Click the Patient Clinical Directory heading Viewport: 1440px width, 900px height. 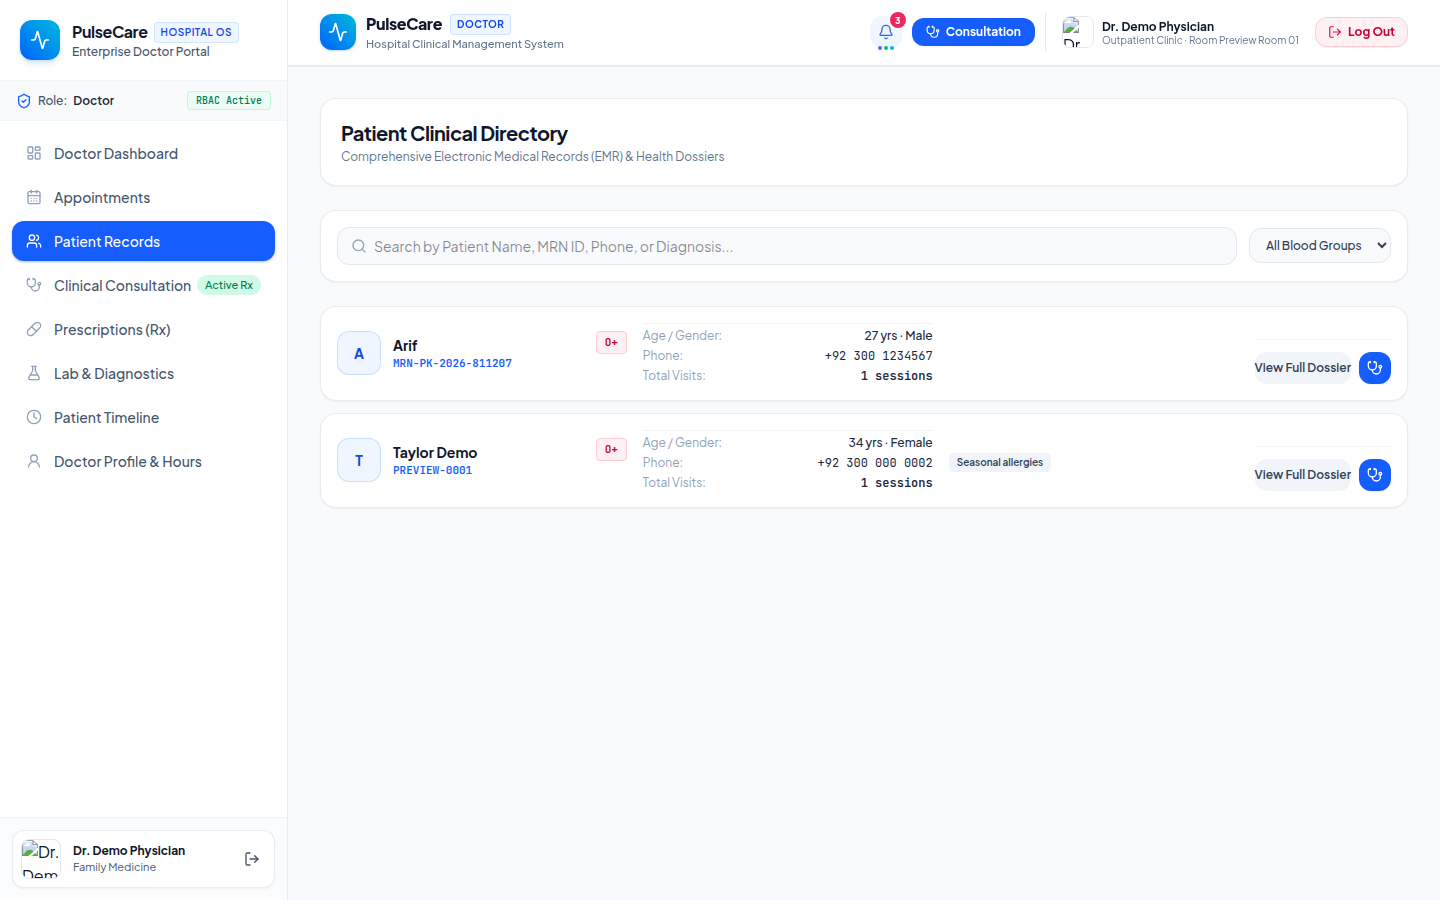(x=454, y=134)
